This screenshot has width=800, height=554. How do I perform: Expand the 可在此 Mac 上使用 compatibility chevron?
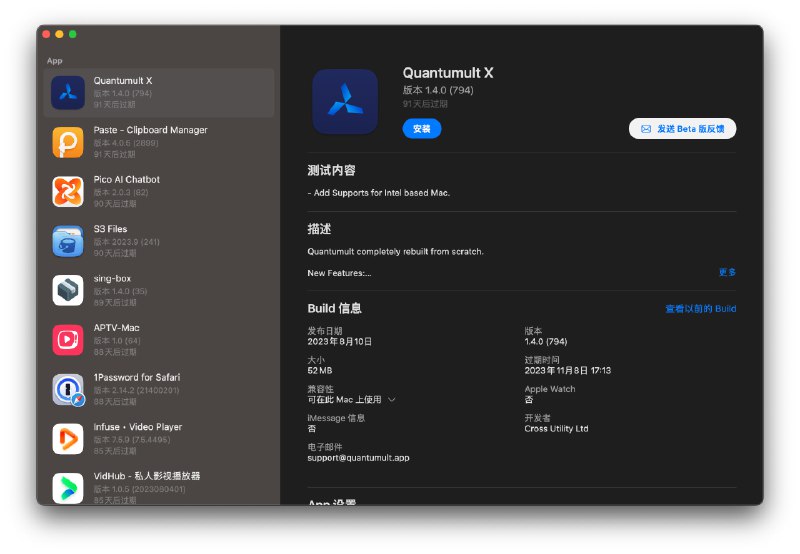click(x=391, y=399)
